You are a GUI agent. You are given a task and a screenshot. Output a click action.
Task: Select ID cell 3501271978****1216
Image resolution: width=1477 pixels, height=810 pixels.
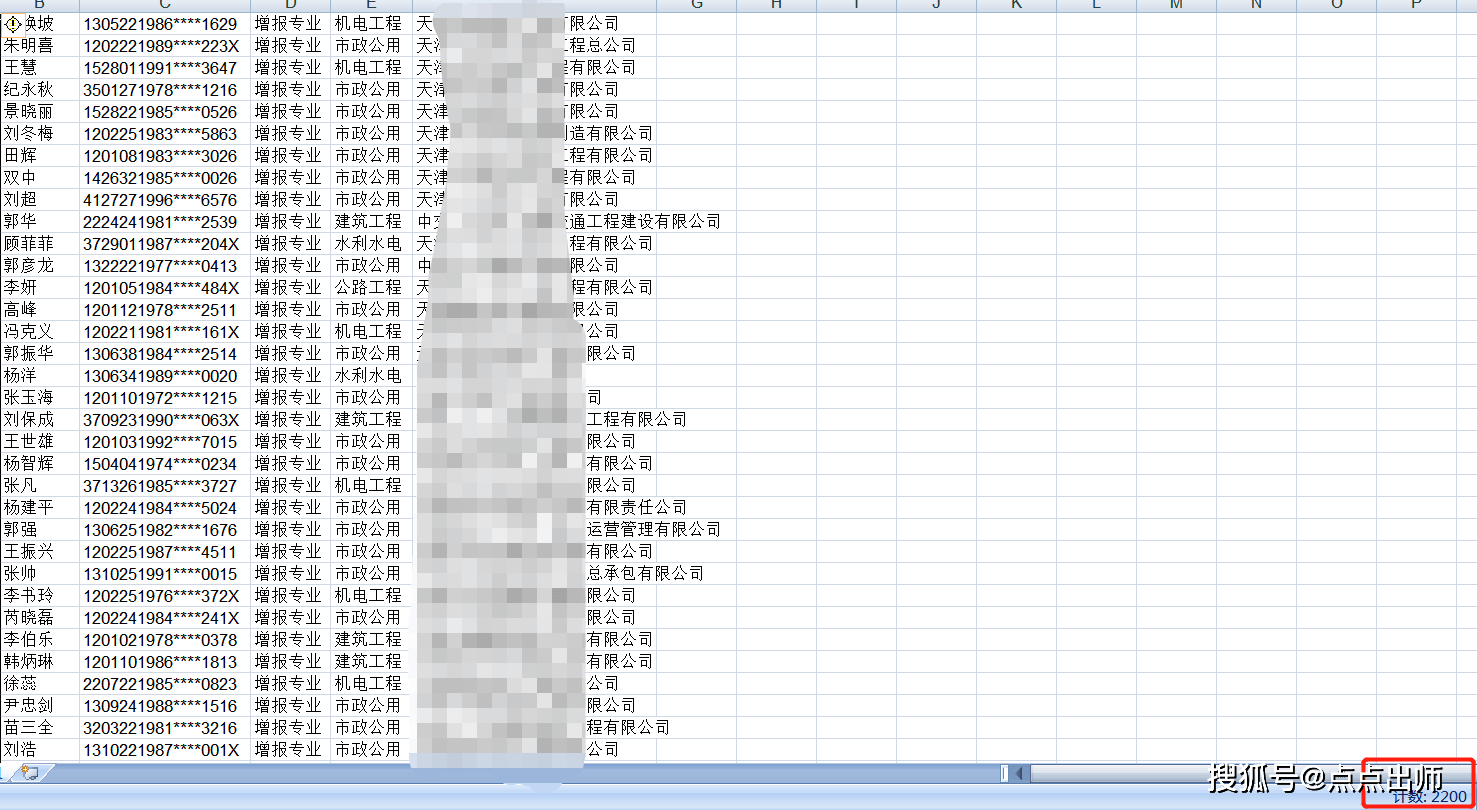pos(165,89)
